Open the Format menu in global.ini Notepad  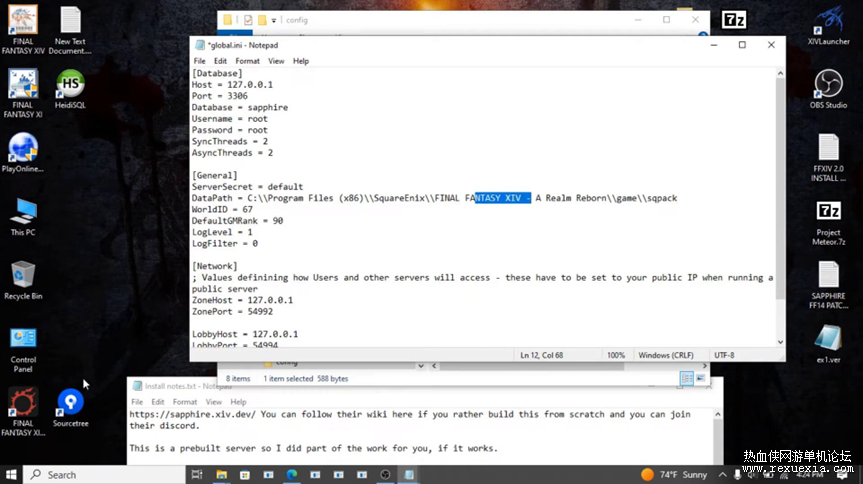tap(247, 61)
